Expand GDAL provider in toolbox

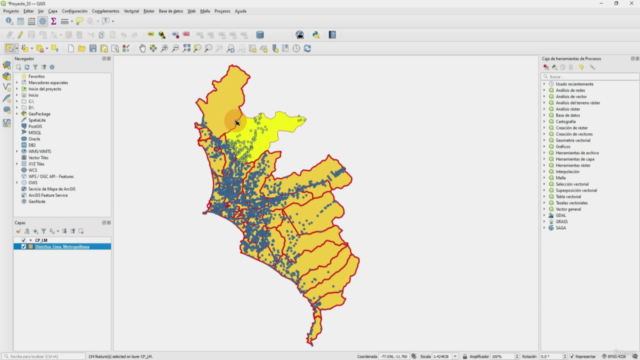[544, 216]
